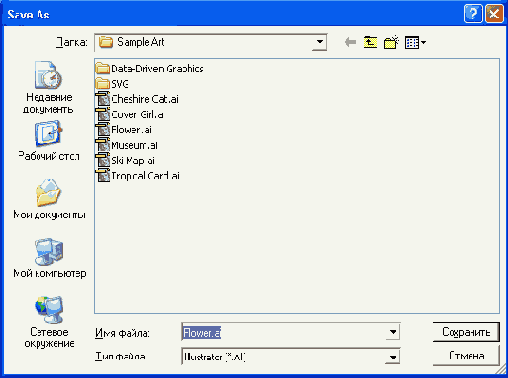Click the back arrow icon
Viewport: 508px width, 378px height.
click(x=350, y=42)
